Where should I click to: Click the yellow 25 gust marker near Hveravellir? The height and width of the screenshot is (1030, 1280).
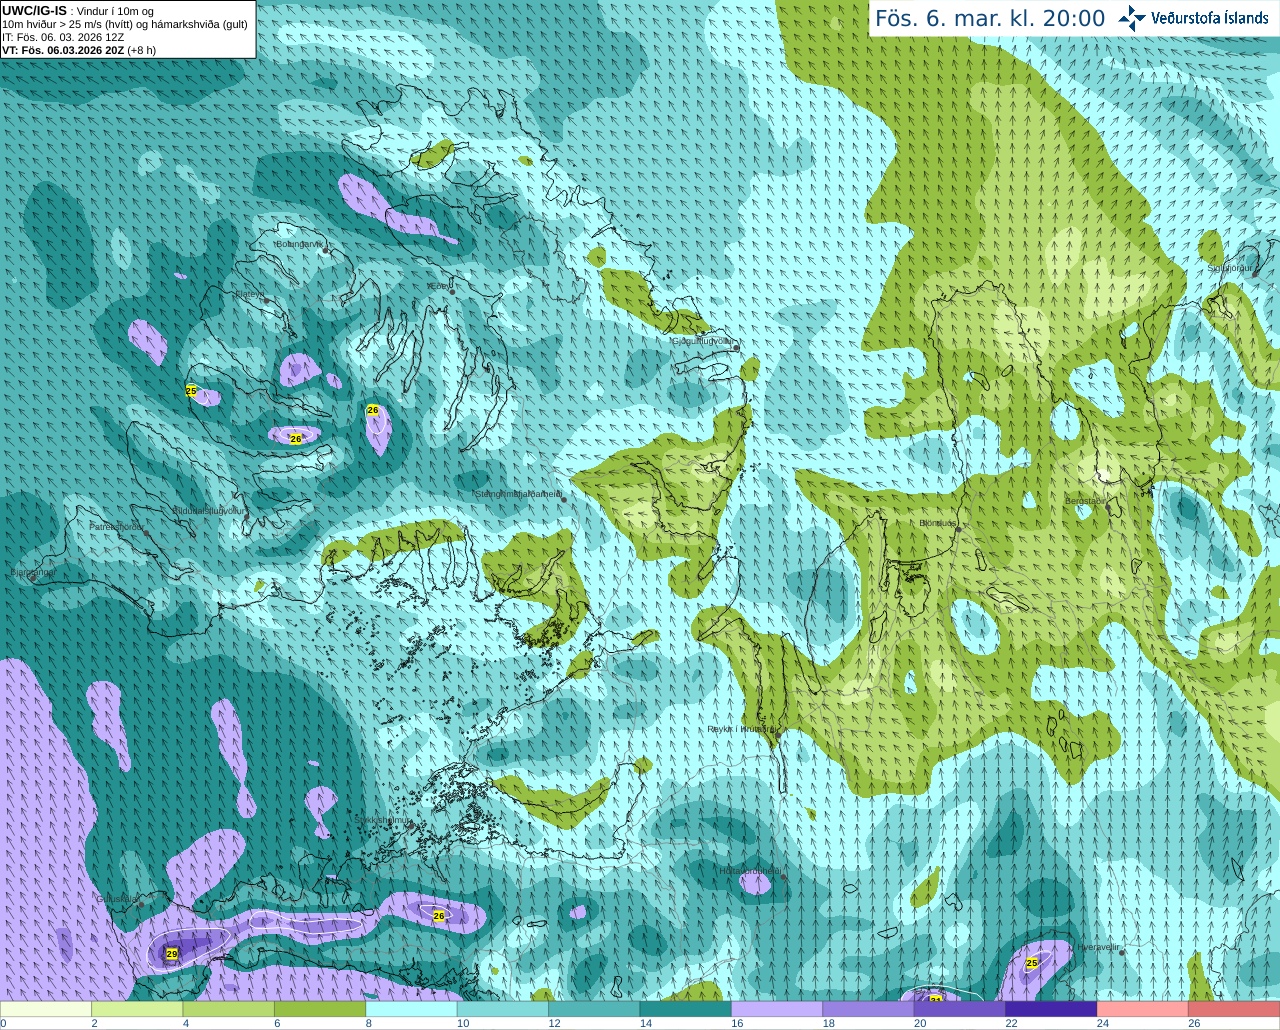pos(1032,963)
